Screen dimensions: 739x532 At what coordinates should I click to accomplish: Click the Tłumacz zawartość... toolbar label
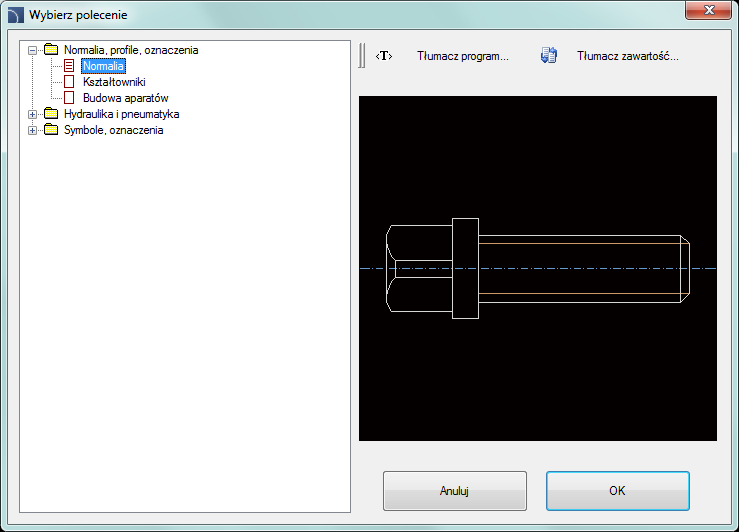click(628, 56)
